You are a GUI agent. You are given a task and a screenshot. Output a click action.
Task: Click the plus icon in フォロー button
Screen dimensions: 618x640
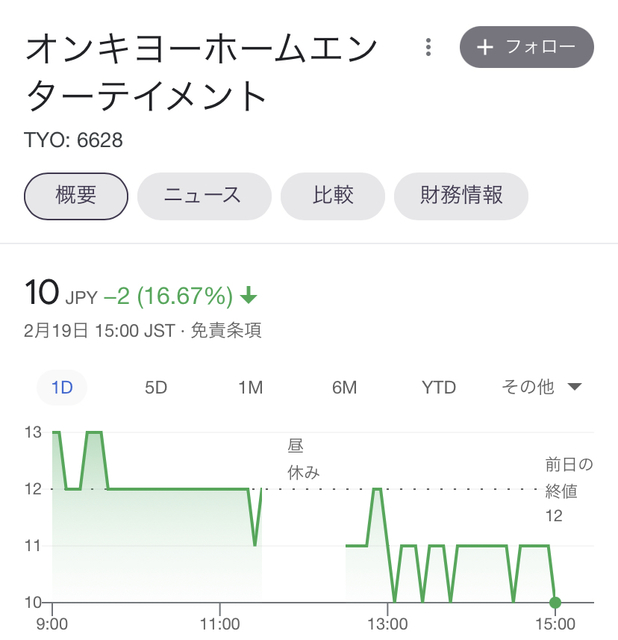pyautogui.click(x=485, y=47)
